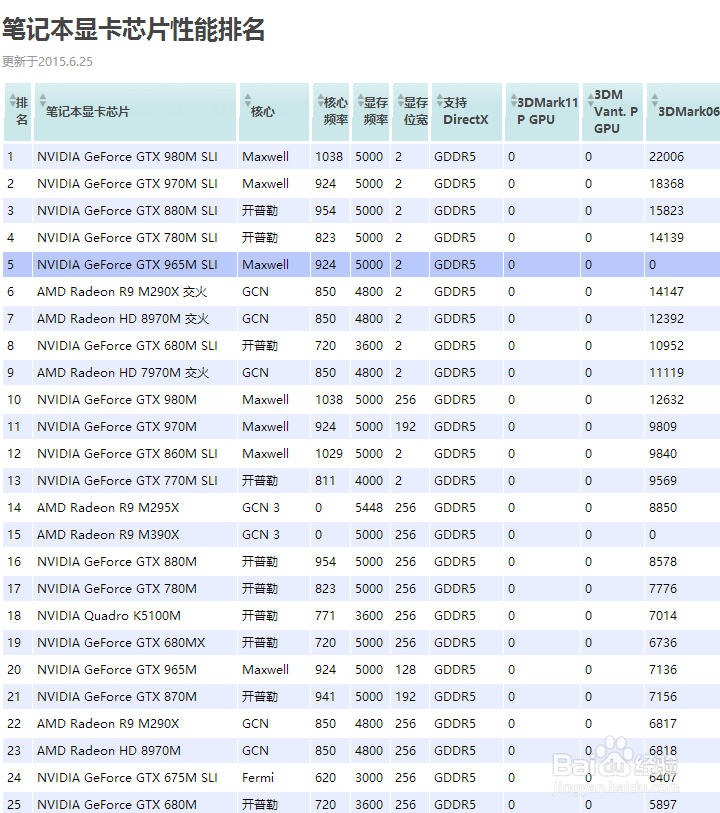Click core clock value 941
The height and width of the screenshot is (813, 720).
point(325,696)
